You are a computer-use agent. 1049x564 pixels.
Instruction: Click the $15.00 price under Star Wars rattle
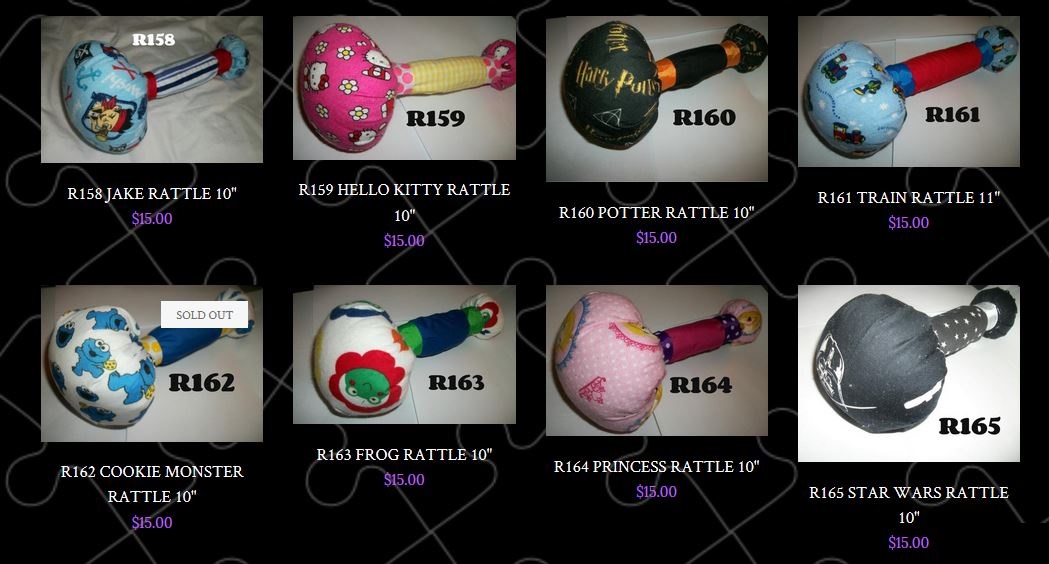[x=909, y=543]
